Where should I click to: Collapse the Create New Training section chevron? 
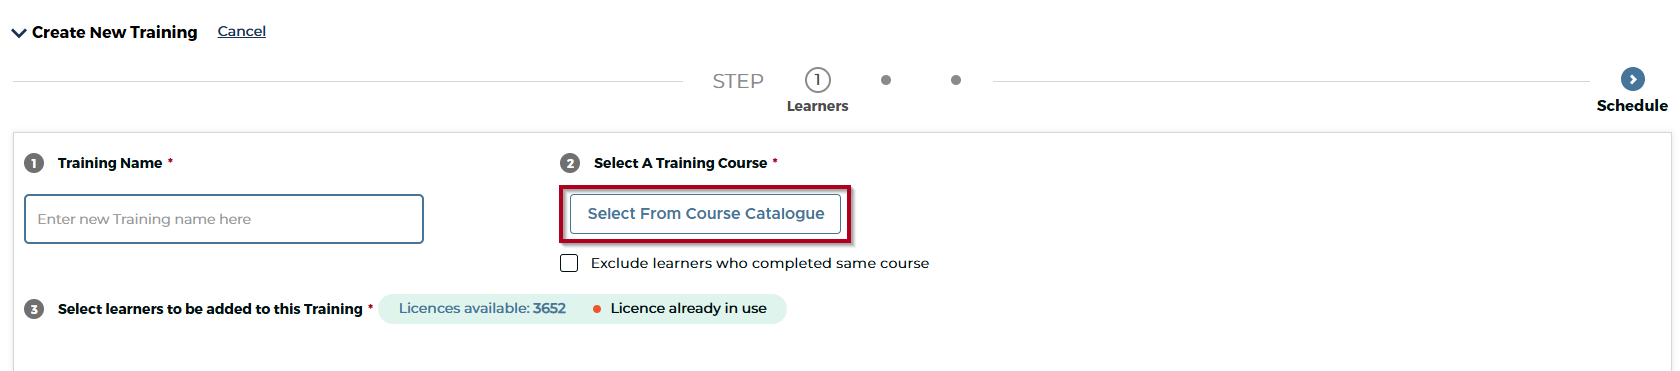(x=19, y=33)
